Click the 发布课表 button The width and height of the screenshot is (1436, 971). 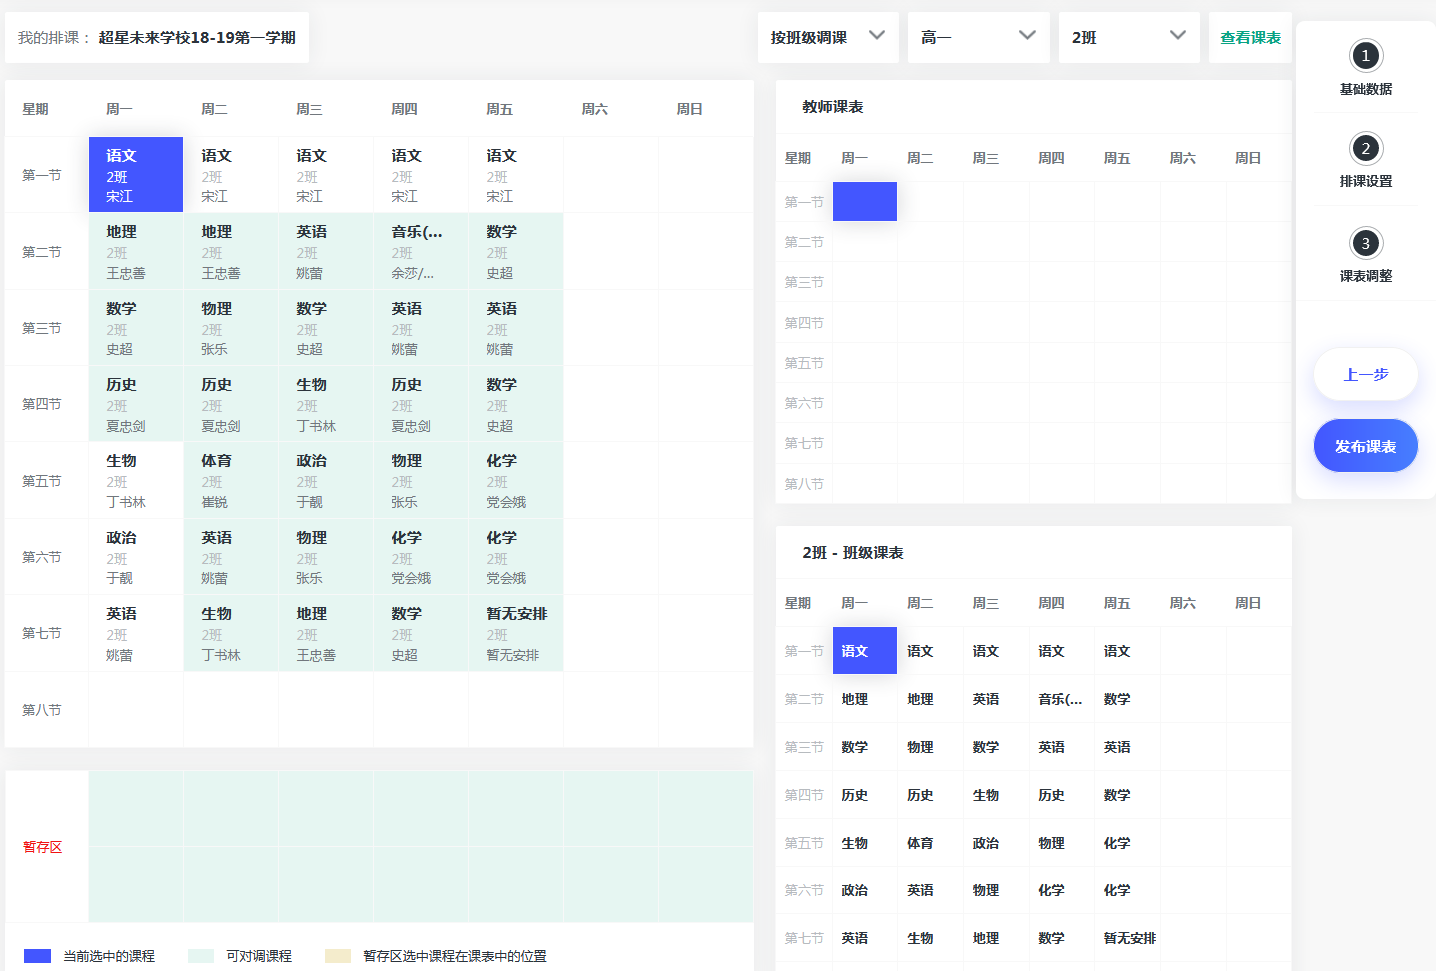pos(1365,446)
